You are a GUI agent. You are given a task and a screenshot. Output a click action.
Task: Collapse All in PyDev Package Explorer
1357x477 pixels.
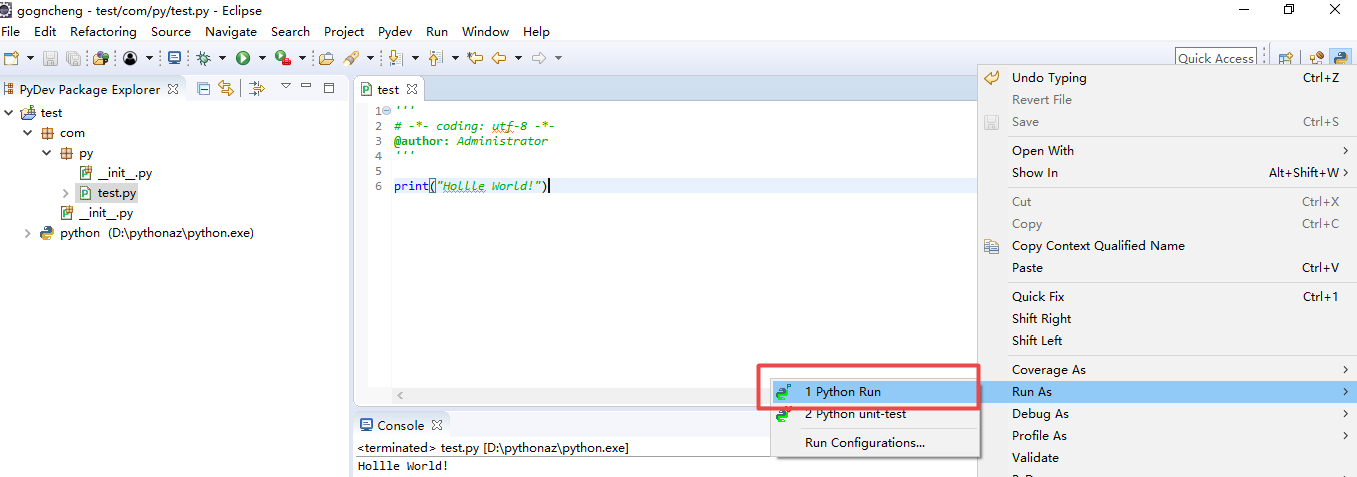tap(203, 88)
